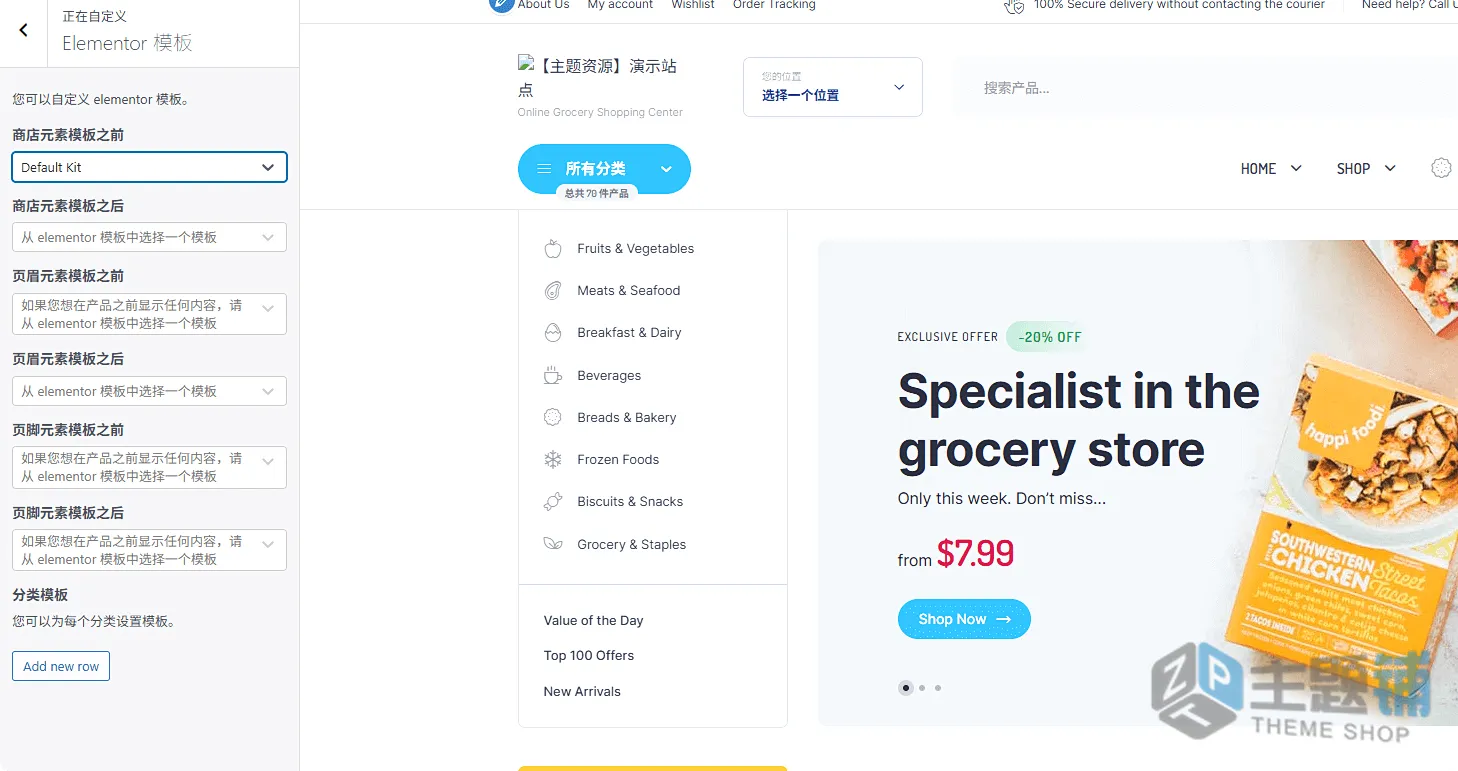This screenshot has height=771, width=1458.
Task: Expand the 选择一个位置 location selector
Action: (x=833, y=87)
